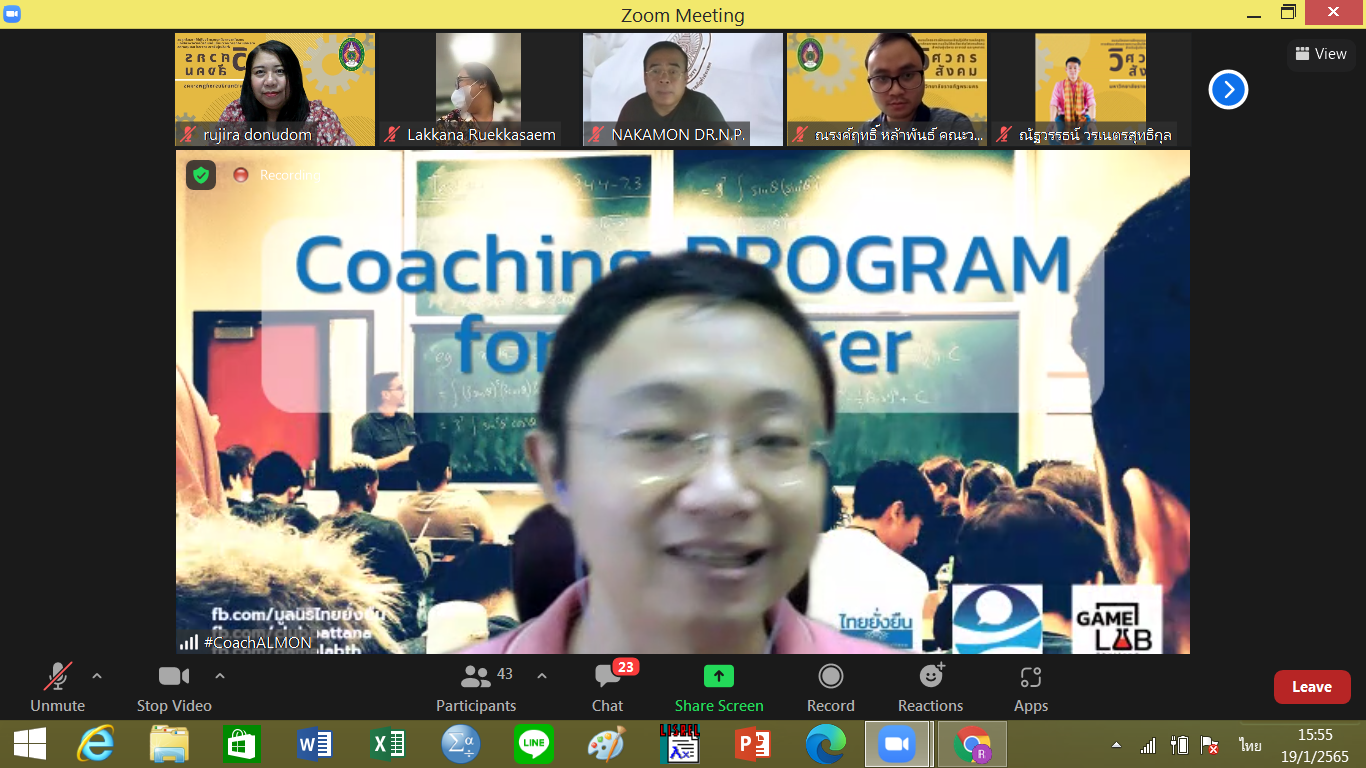This screenshot has height=768, width=1366.
Task: Open PowerPoint from the taskbar
Action: pos(752,744)
